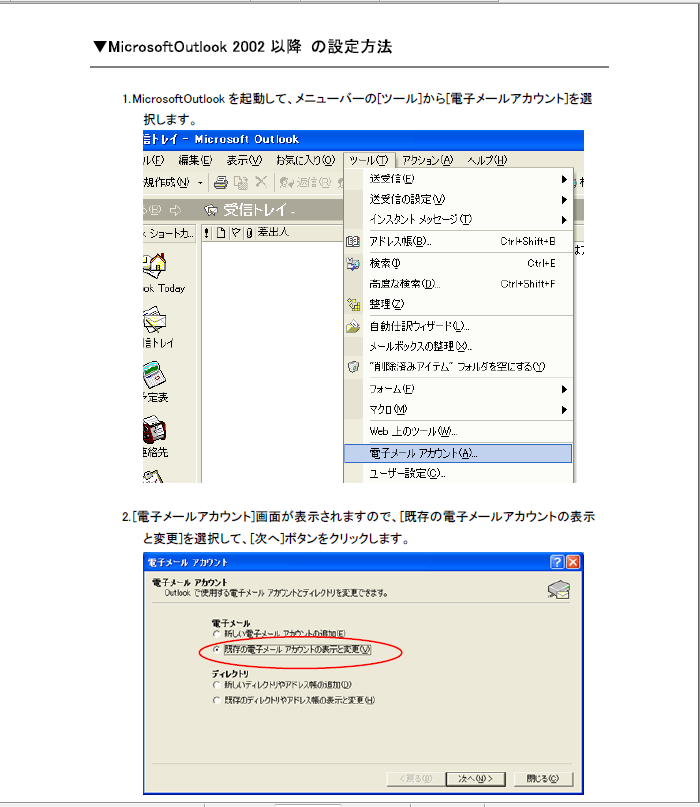Open the dropdown arrow beside 新規作成(N)
Screen dimensions: 700x807
click(200, 182)
